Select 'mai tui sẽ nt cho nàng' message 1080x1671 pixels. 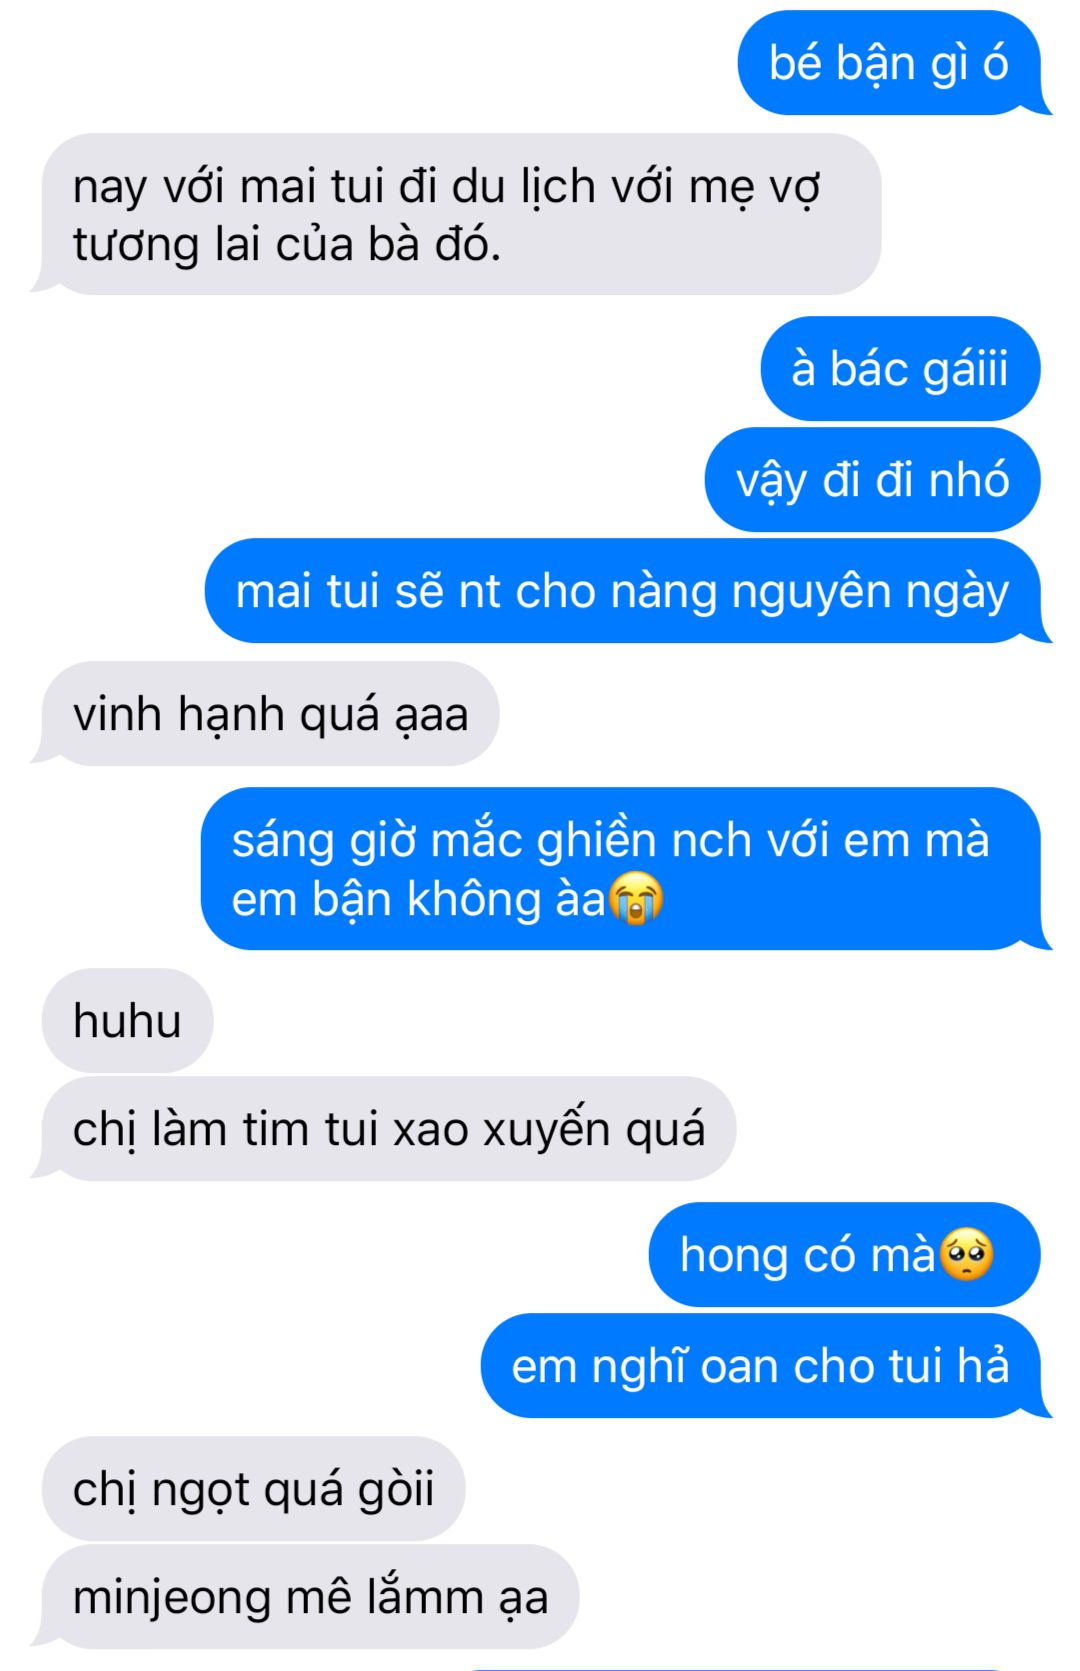pyautogui.click(x=627, y=591)
